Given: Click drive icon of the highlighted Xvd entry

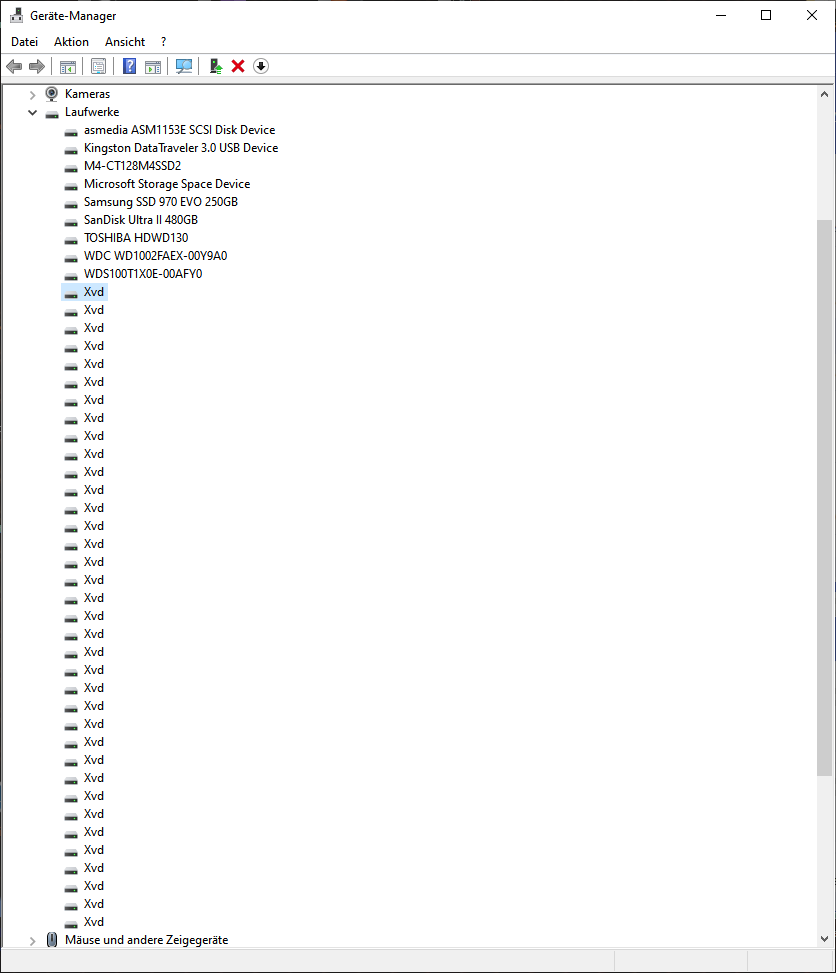Looking at the screenshot, I should pos(71,294).
